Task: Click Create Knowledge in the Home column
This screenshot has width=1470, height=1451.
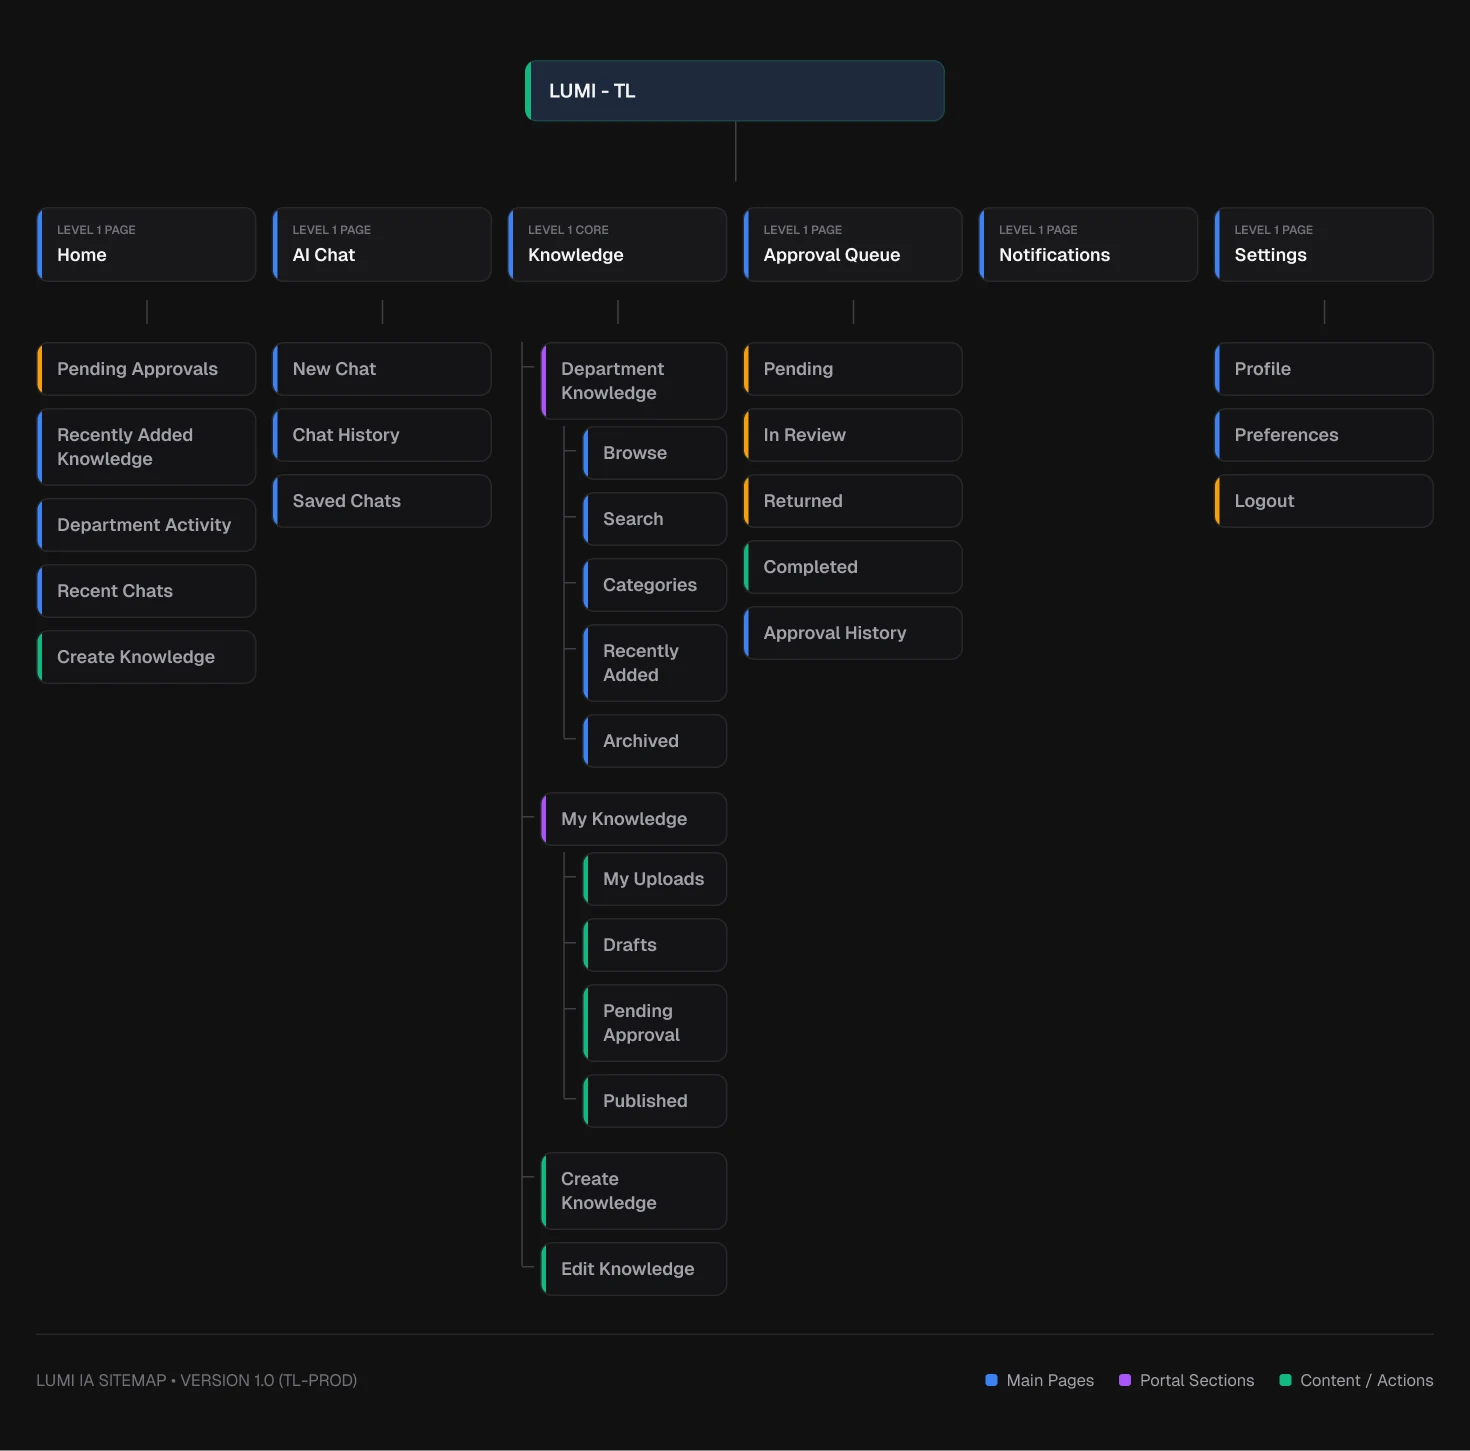Action: click(146, 657)
